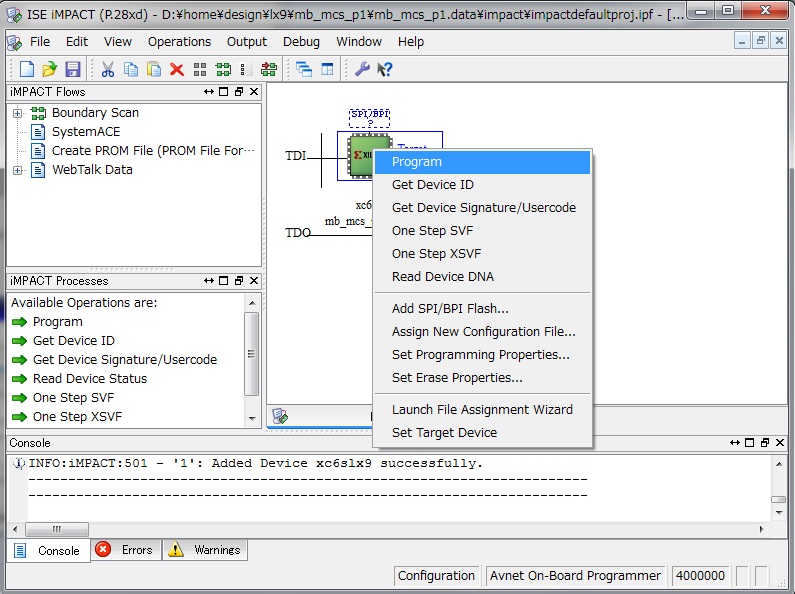
Task: Click the Cut scissors icon
Action: (107, 69)
